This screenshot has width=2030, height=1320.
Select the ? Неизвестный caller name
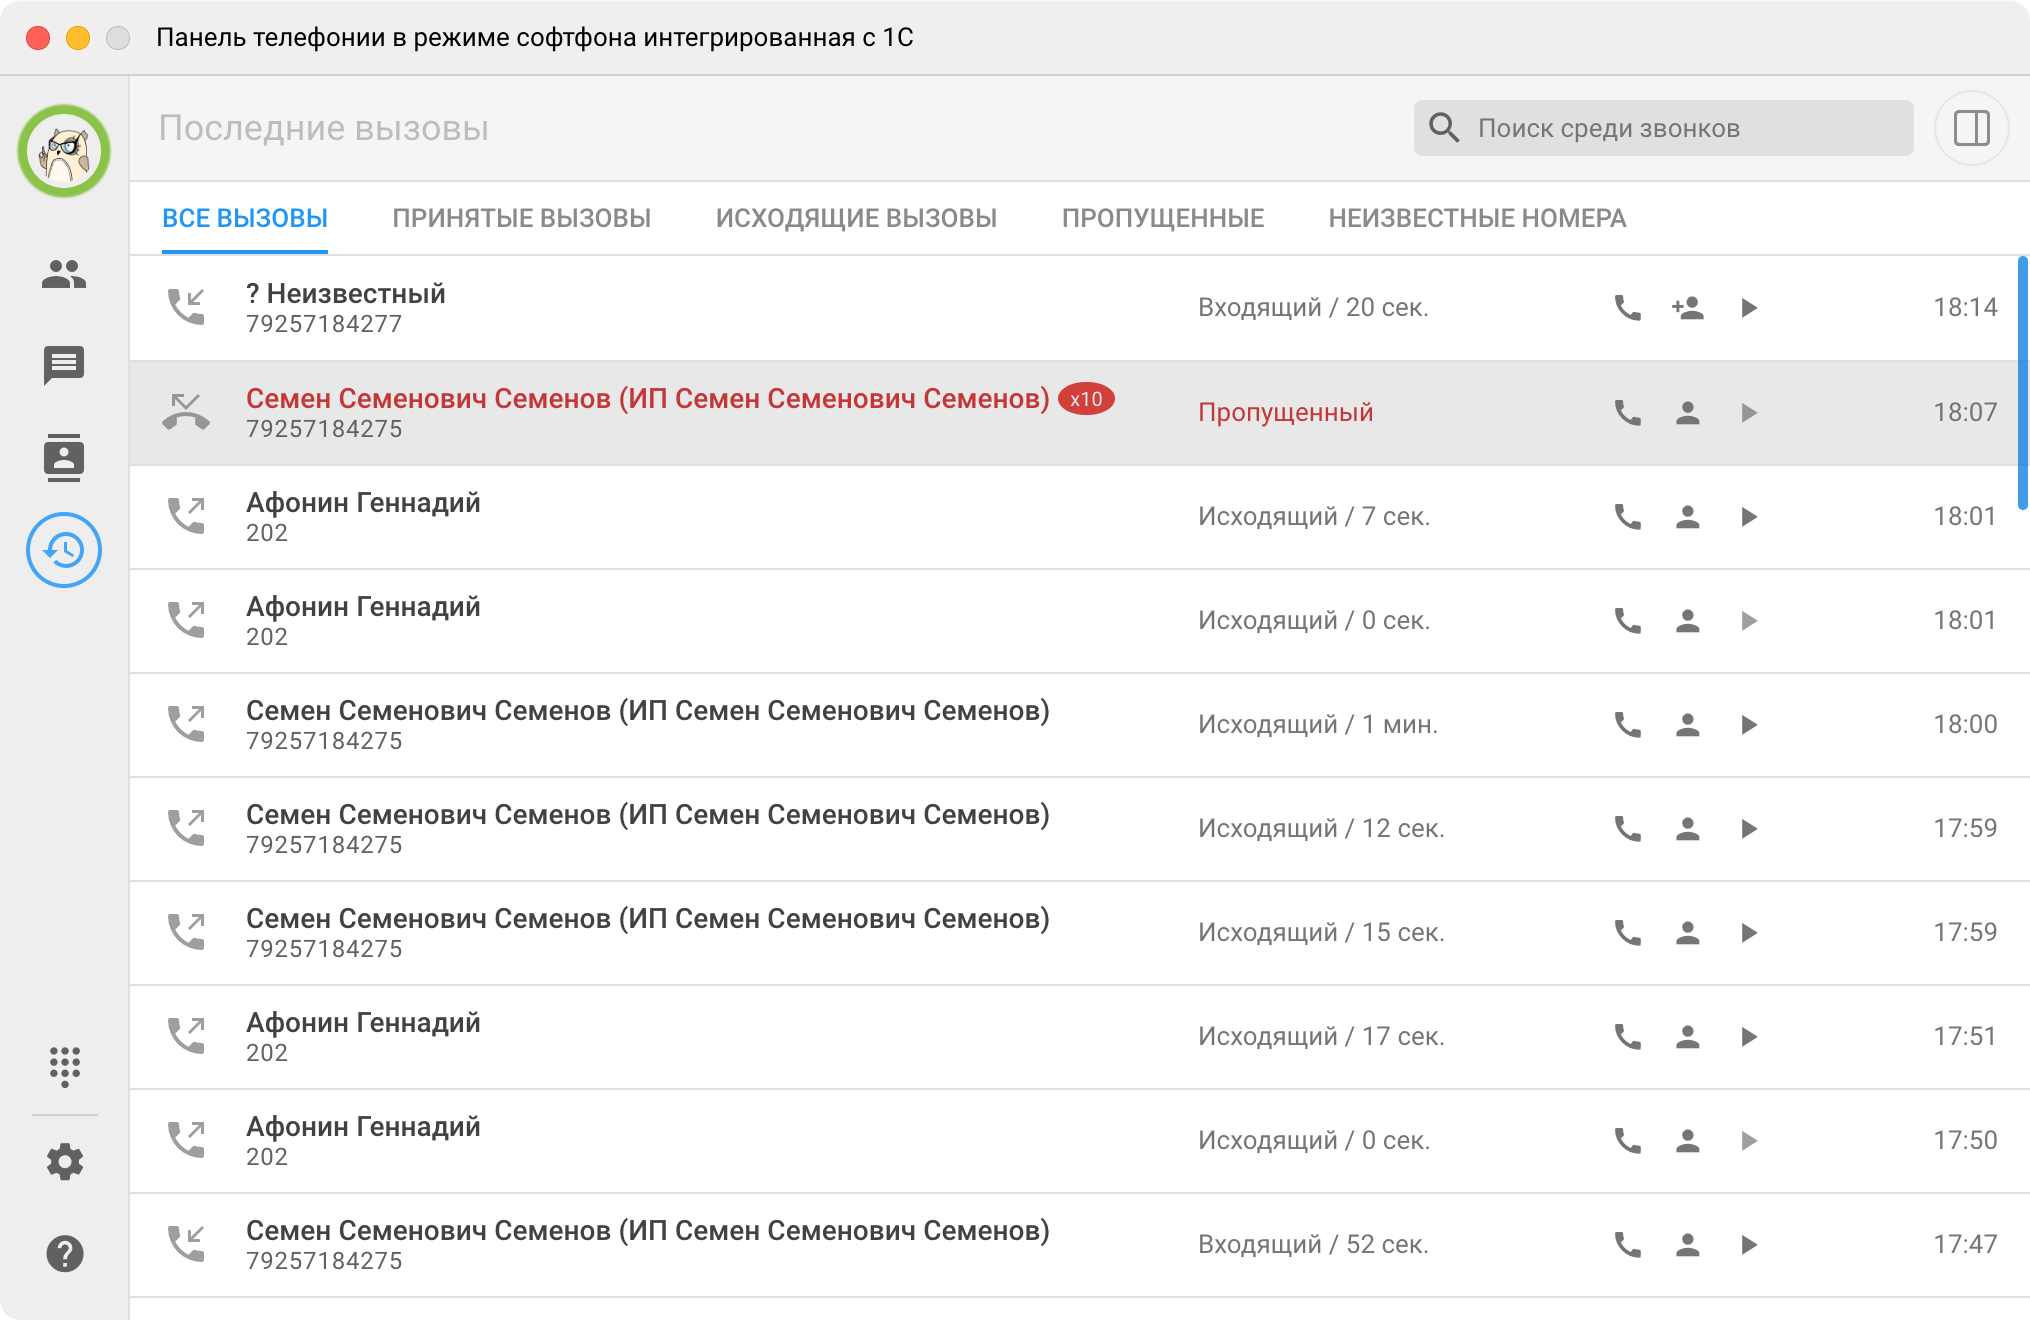click(x=346, y=293)
